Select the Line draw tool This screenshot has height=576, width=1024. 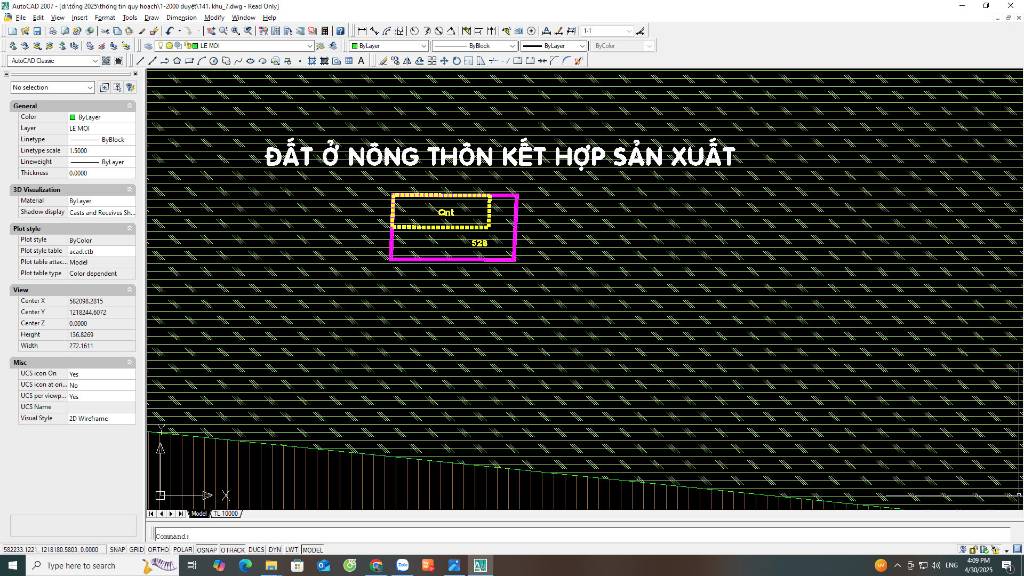[x=140, y=61]
